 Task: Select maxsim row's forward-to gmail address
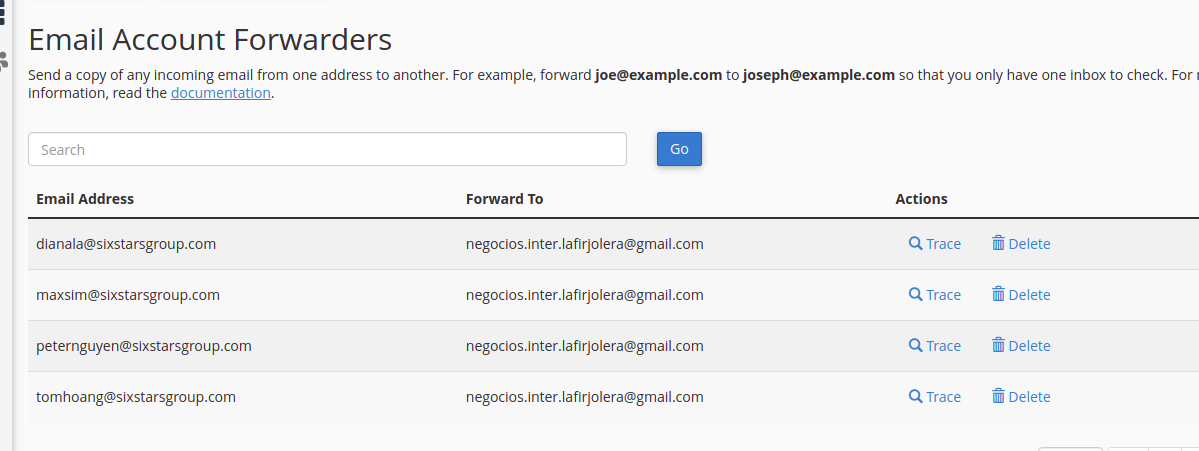tap(584, 295)
